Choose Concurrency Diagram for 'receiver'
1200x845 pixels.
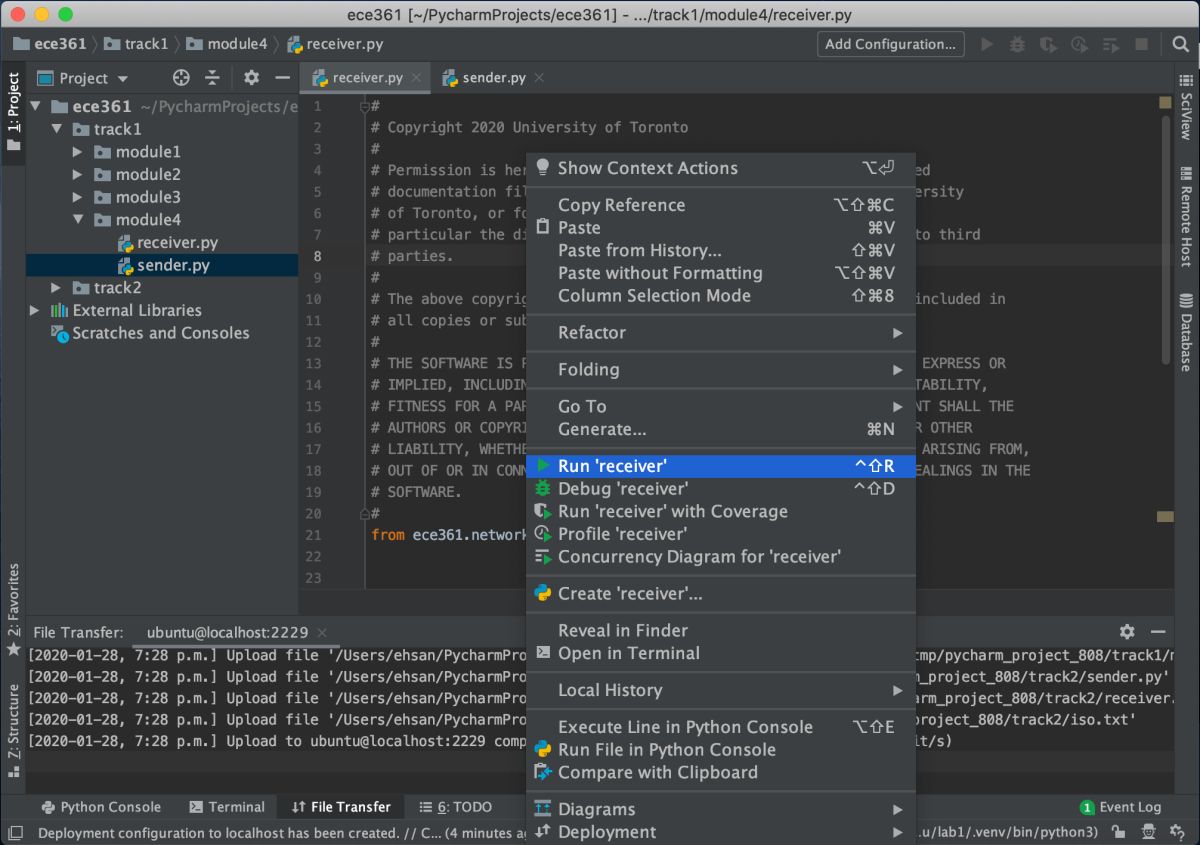click(720, 557)
